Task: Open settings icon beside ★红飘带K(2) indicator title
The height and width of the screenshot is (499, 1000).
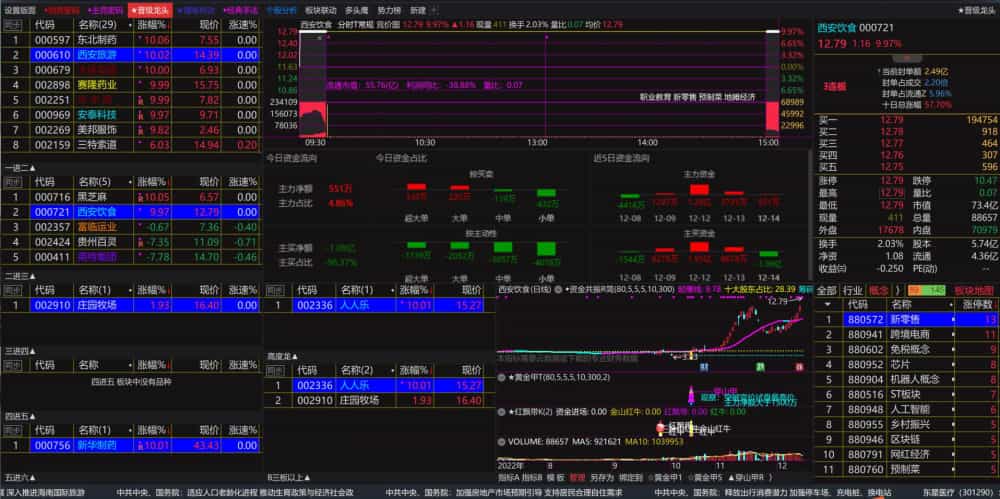Action: pyautogui.click(x=502, y=412)
